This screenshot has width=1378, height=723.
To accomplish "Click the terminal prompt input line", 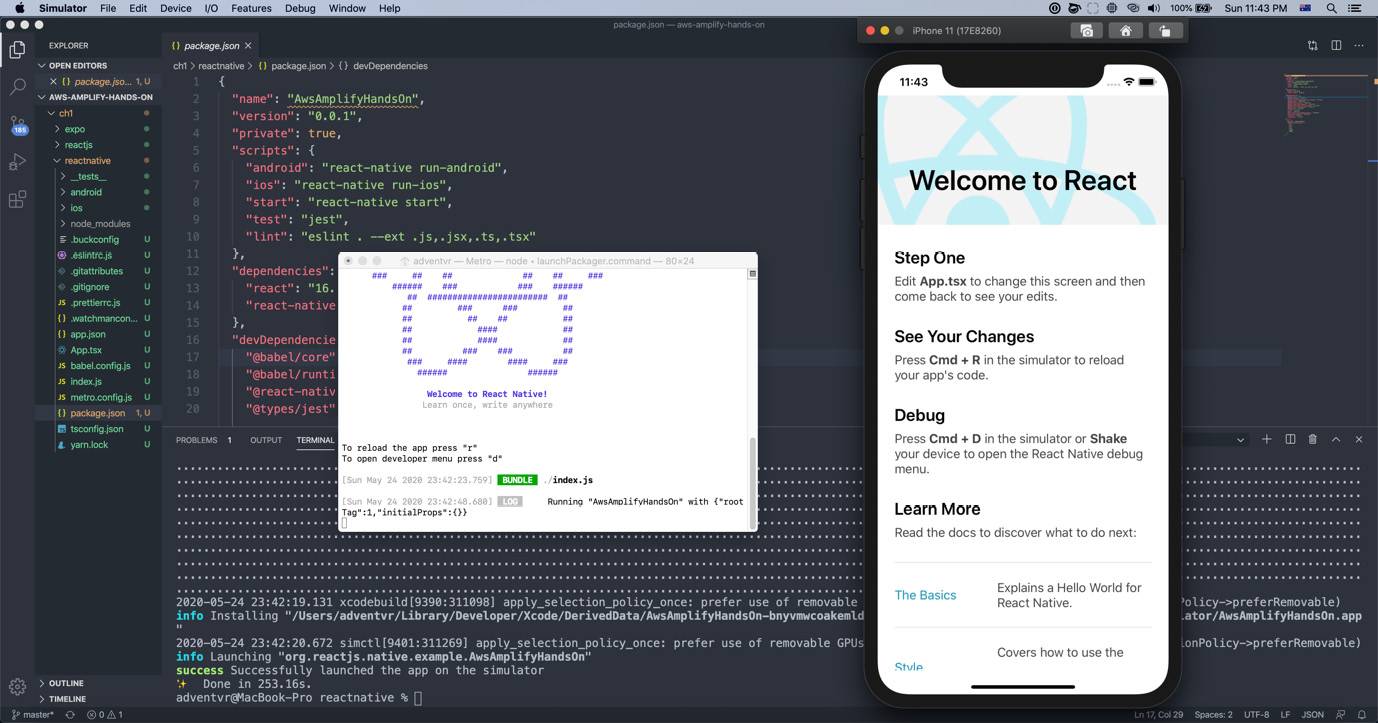I will point(298,698).
